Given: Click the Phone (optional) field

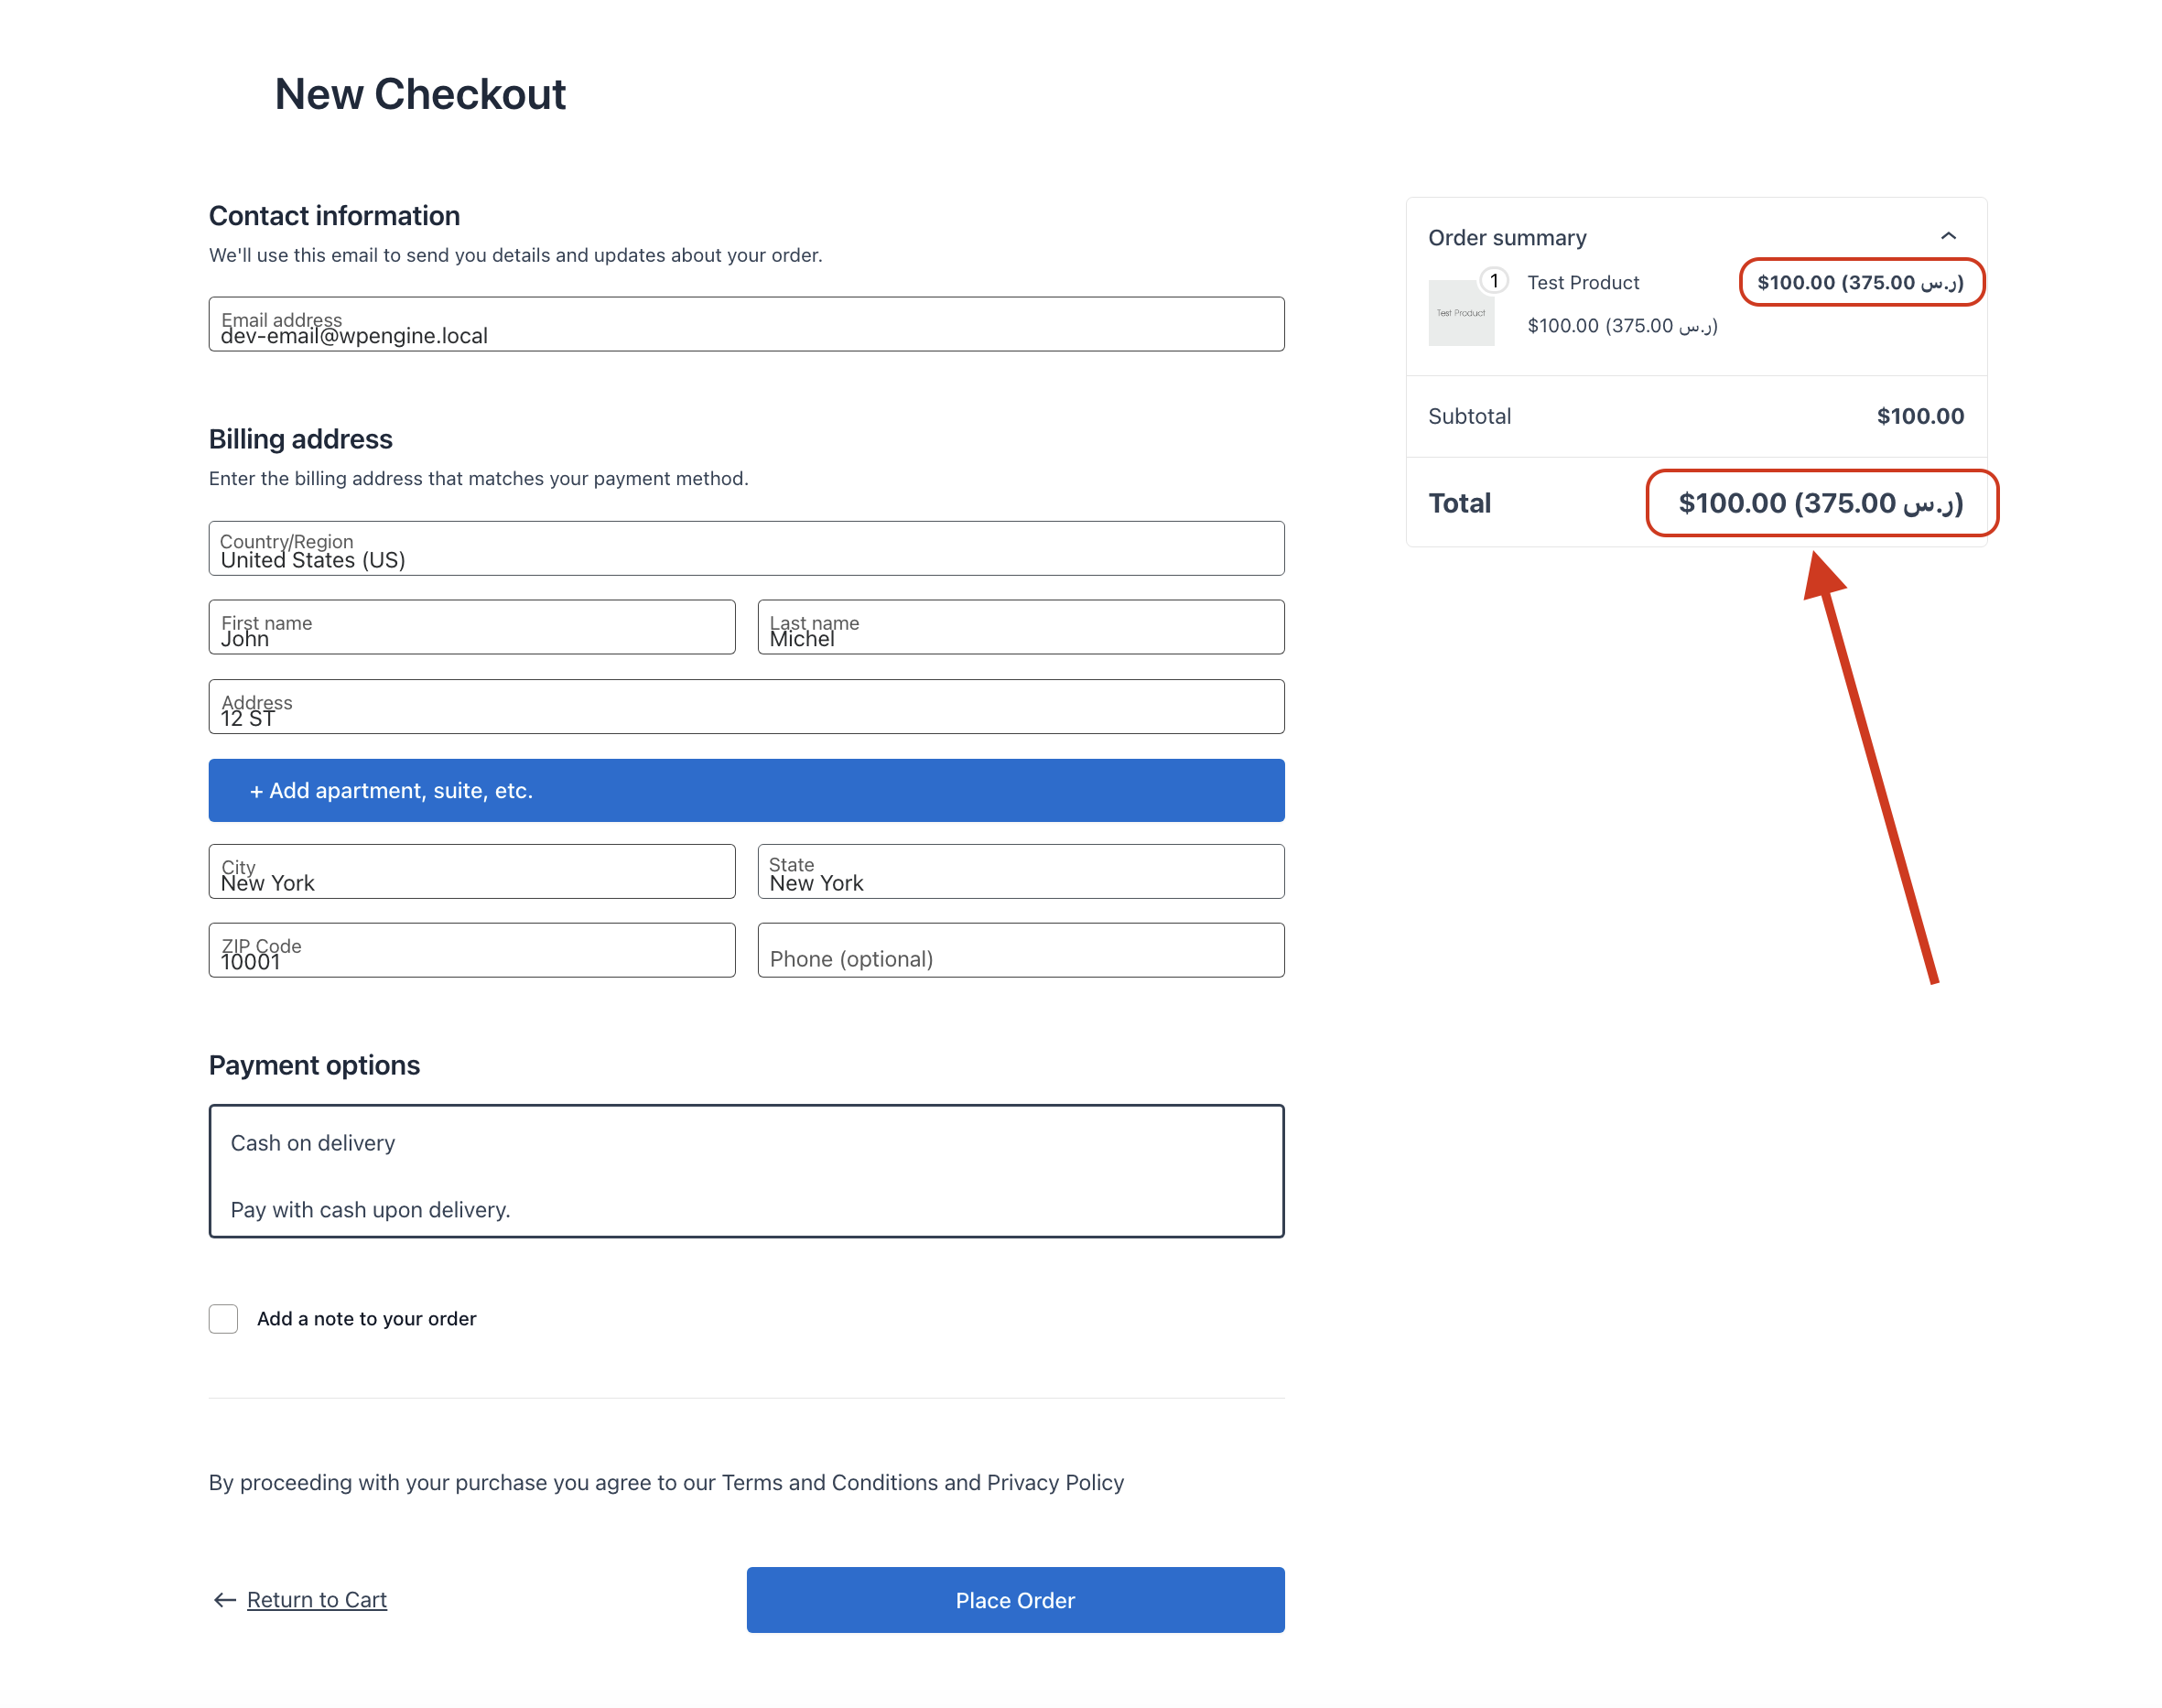Looking at the screenshot, I should [x=1021, y=950].
